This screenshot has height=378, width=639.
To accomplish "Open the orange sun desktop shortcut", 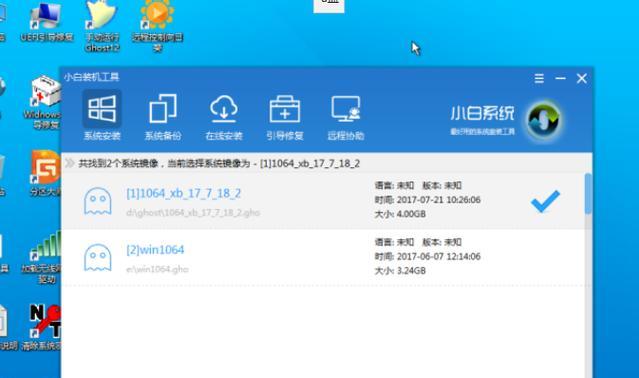I will pyautogui.click(x=157, y=26).
